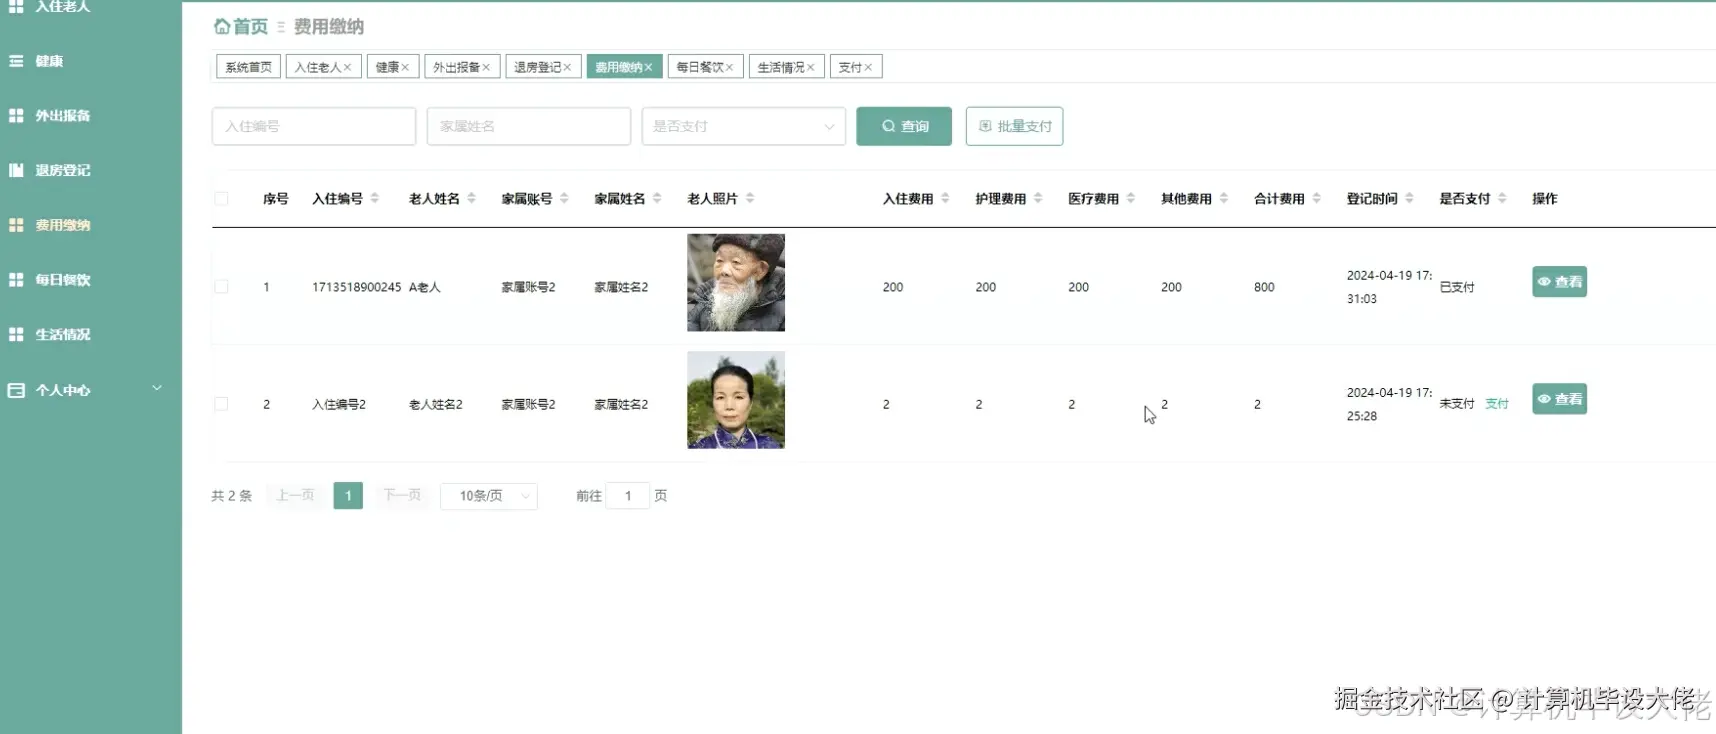This screenshot has width=1716, height=734.
Task: Click the home icon in breadcrumb
Action: (x=222, y=26)
